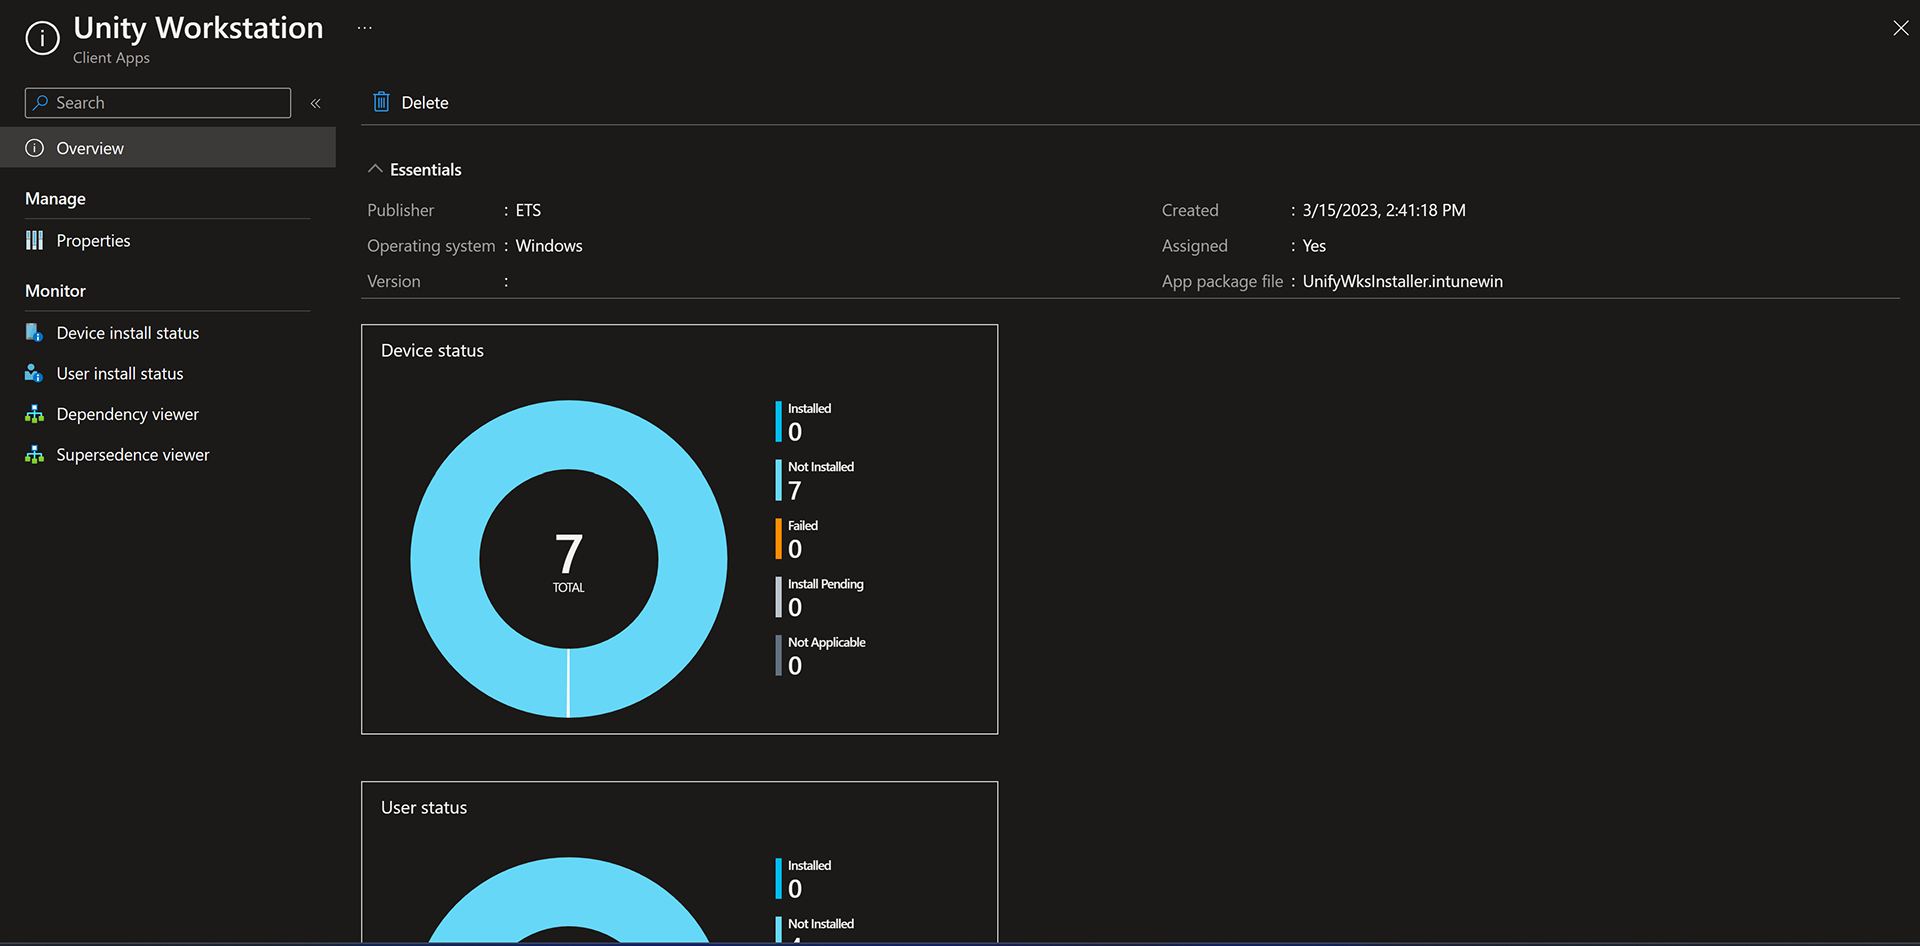Click the Device status card title

(432, 351)
